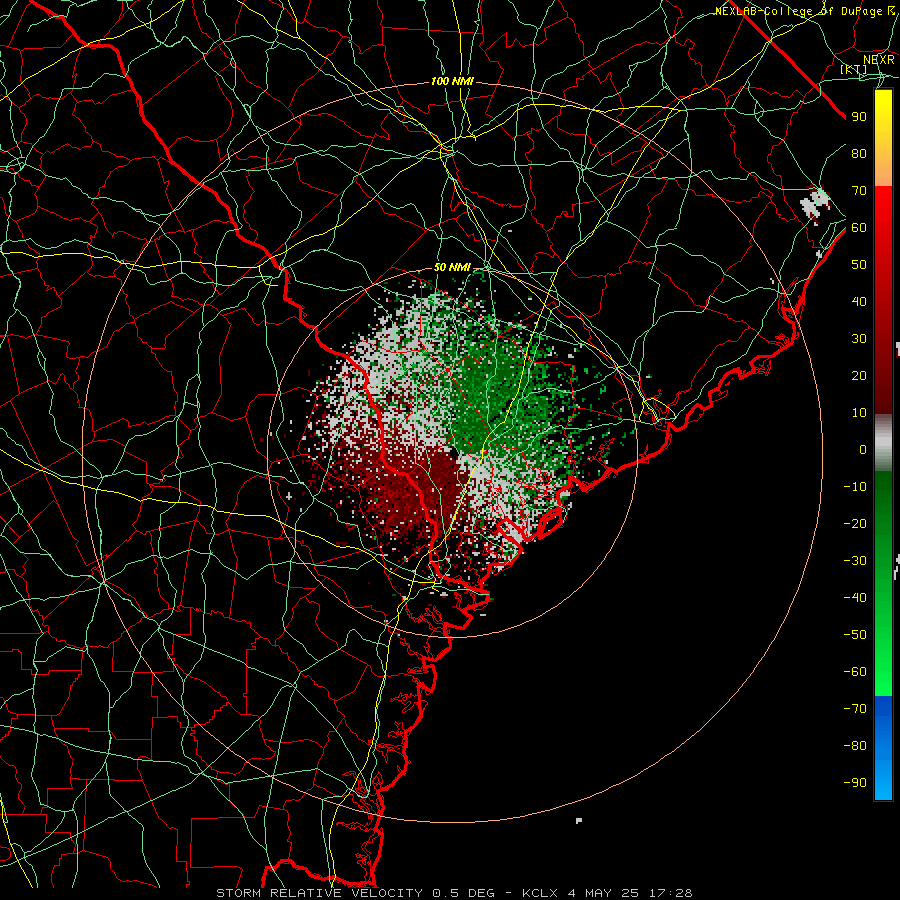The width and height of the screenshot is (900, 900).
Task: Click the -70 label on color scale
Action: (x=855, y=709)
